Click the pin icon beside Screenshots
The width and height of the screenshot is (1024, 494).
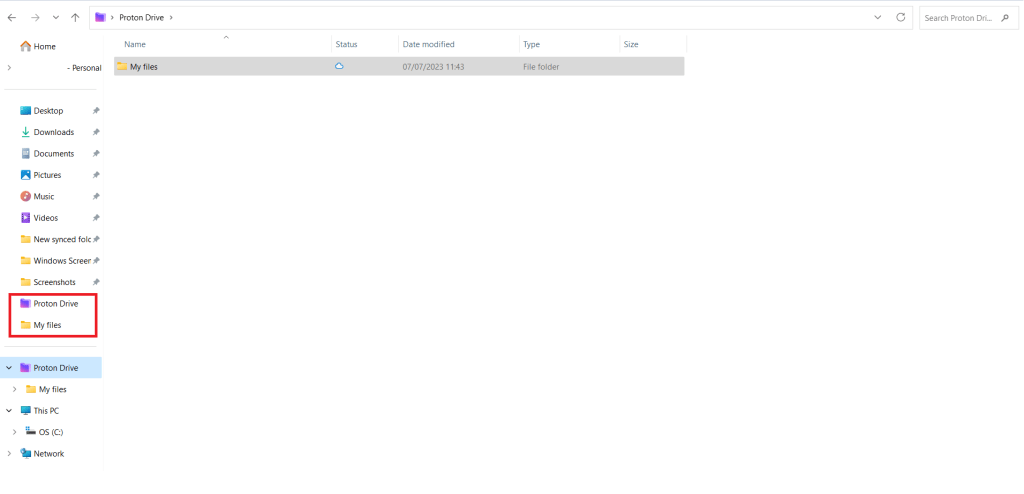96,282
